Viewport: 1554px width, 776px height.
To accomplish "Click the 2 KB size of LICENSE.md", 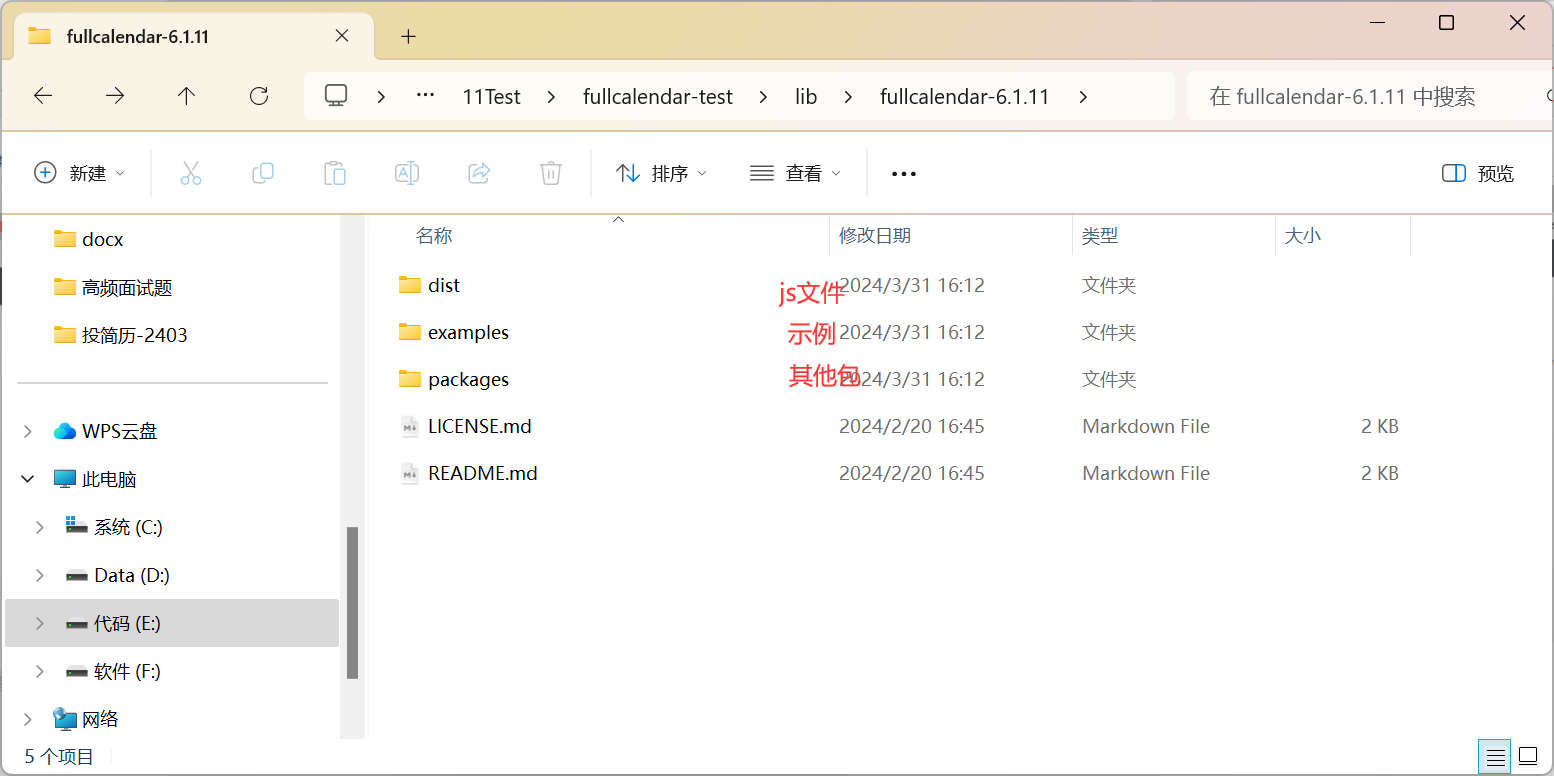I will pyautogui.click(x=1380, y=426).
